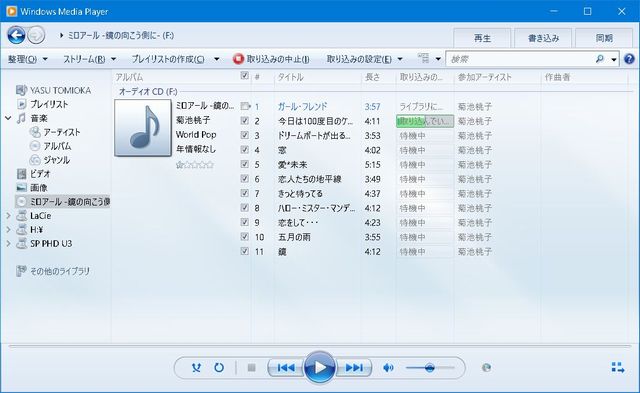This screenshot has width=640, height=393.
Task: Uncheck track 10 五月の雨
Action: click(244, 237)
